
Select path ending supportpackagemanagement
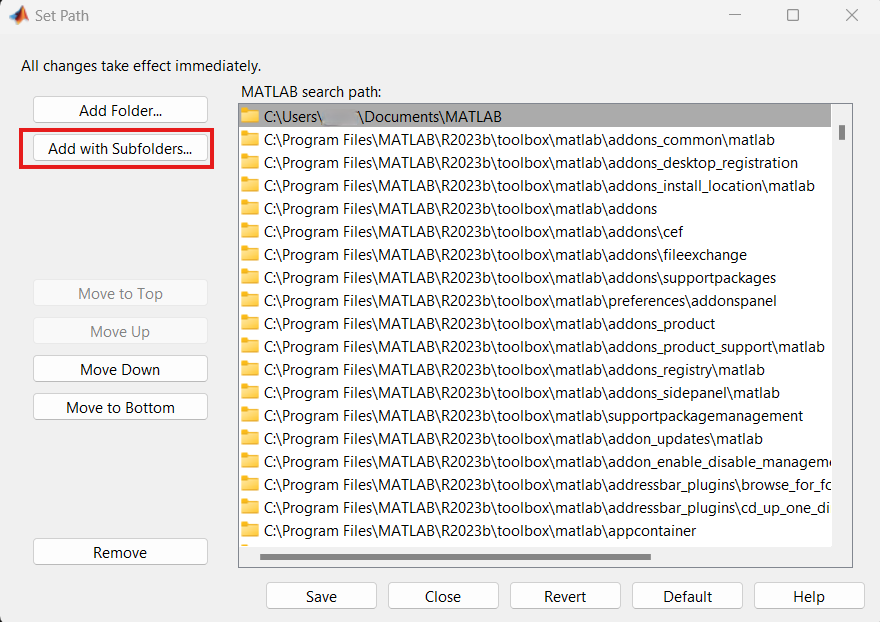[x=535, y=415]
